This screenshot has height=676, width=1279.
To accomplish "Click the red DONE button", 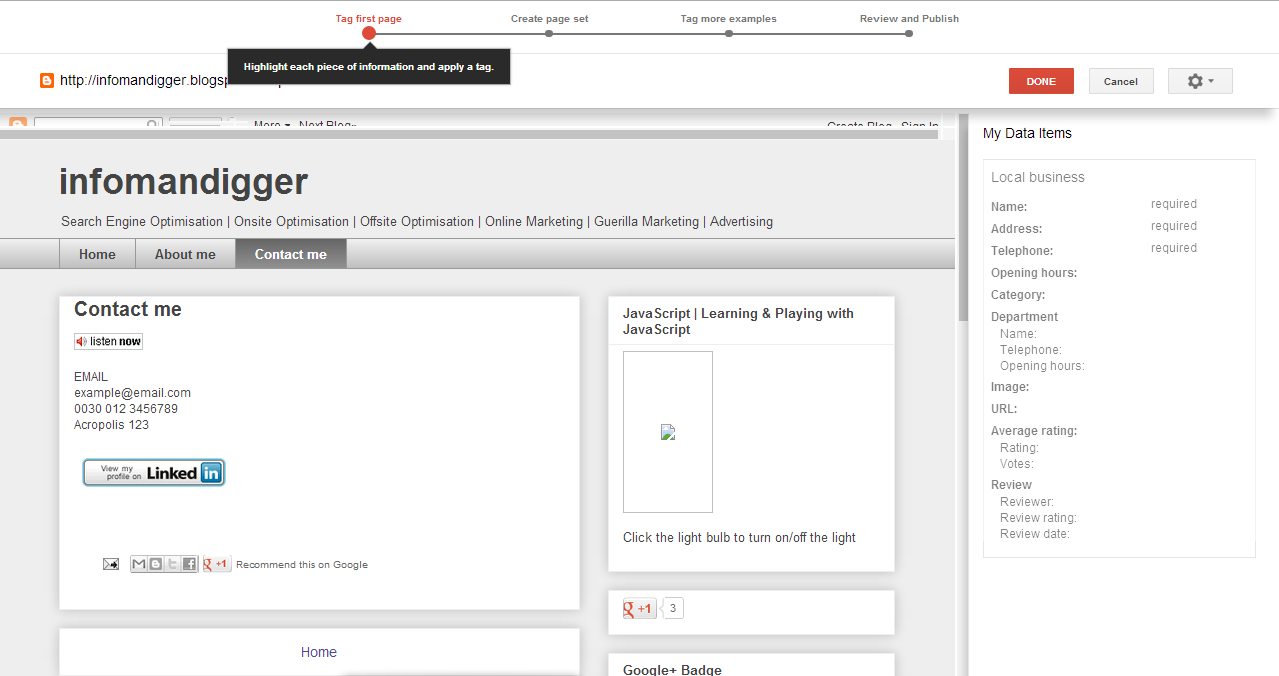I will coord(1040,81).
